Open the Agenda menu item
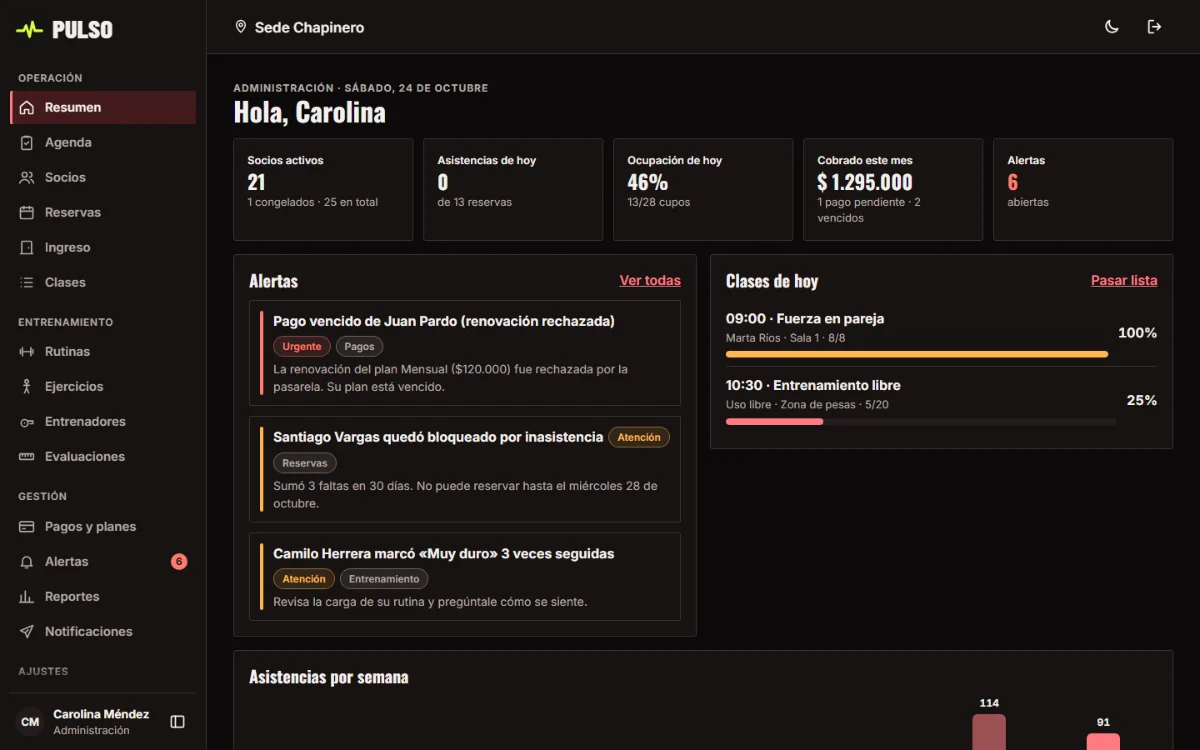 [103, 143]
